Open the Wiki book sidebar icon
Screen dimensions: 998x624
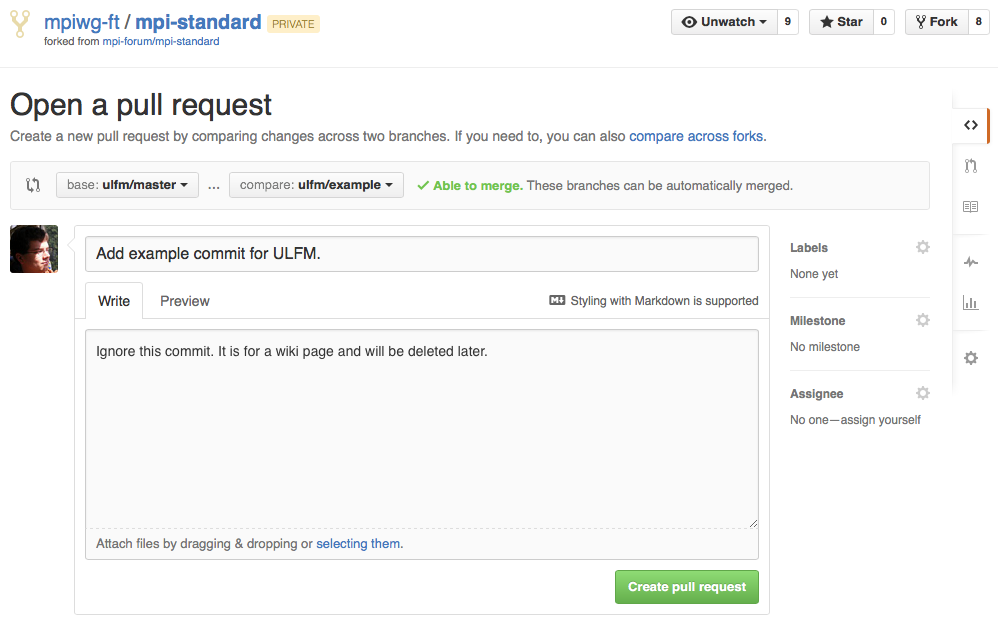970,206
